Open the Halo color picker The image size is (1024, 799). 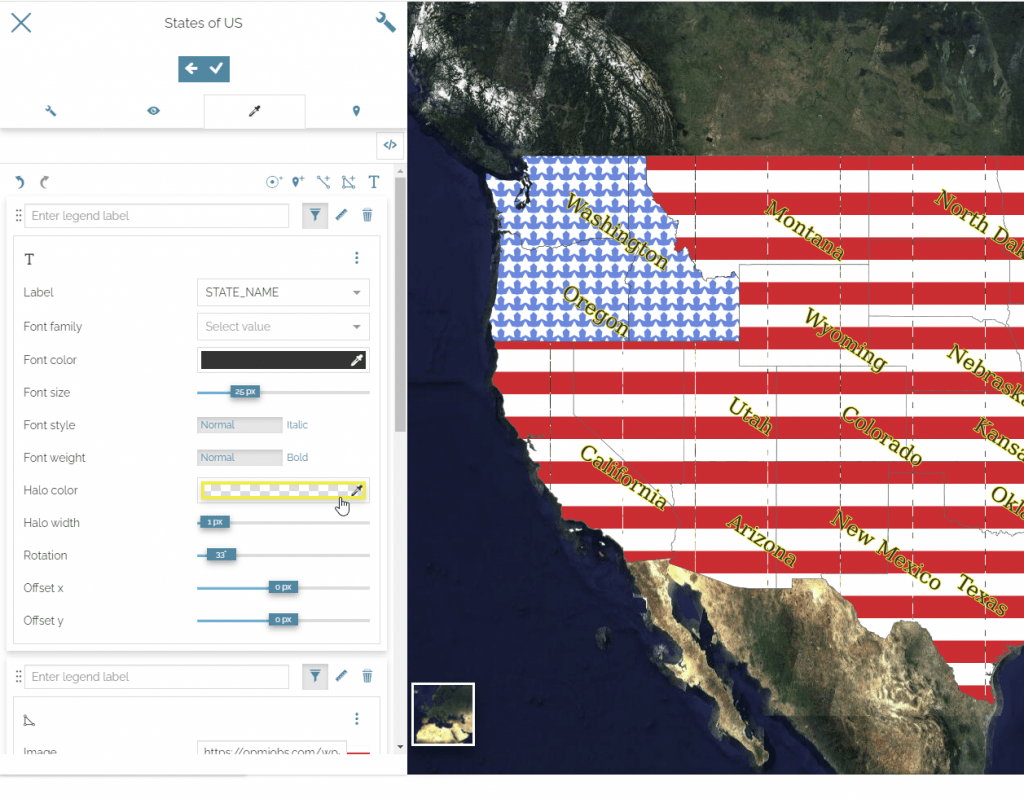point(283,490)
